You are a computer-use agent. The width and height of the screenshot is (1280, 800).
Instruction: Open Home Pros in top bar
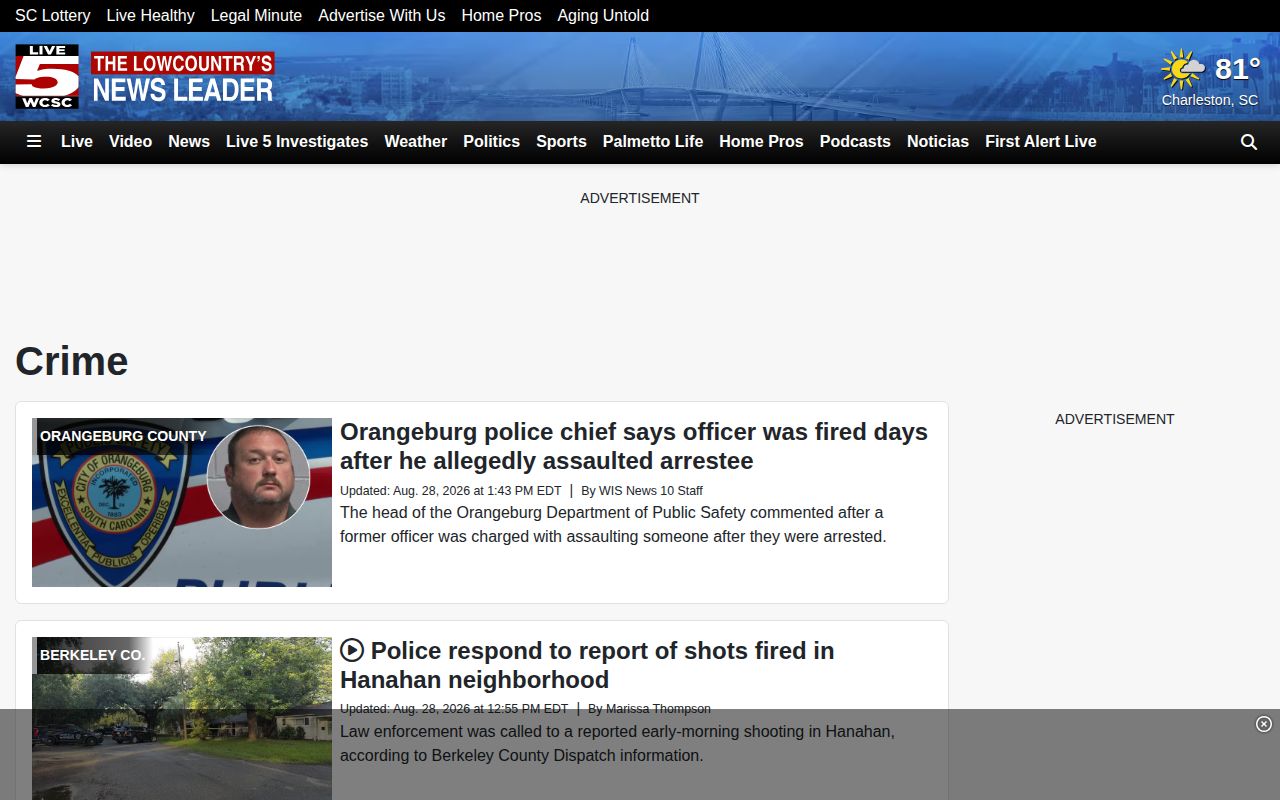point(501,16)
